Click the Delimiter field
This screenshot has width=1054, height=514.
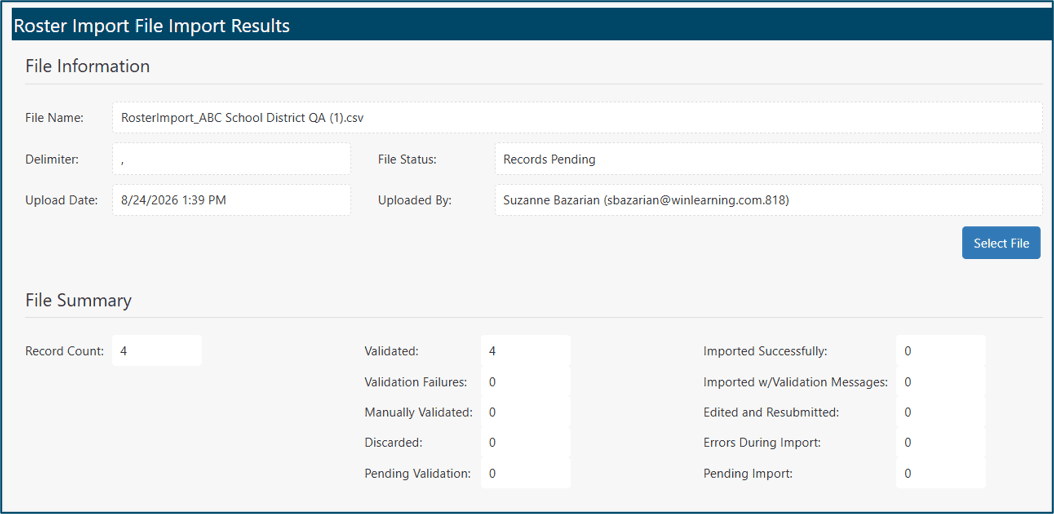click(x=231, y=159)
